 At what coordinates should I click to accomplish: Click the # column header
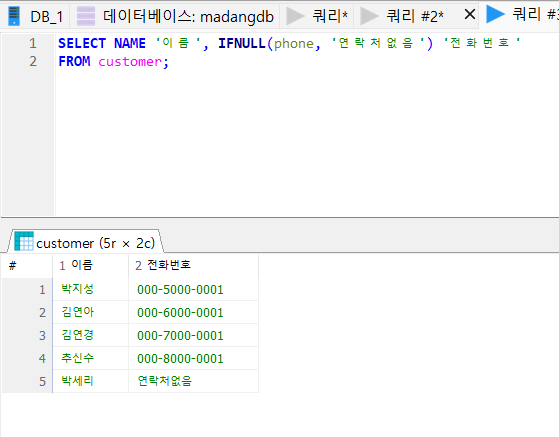point(27,265)
